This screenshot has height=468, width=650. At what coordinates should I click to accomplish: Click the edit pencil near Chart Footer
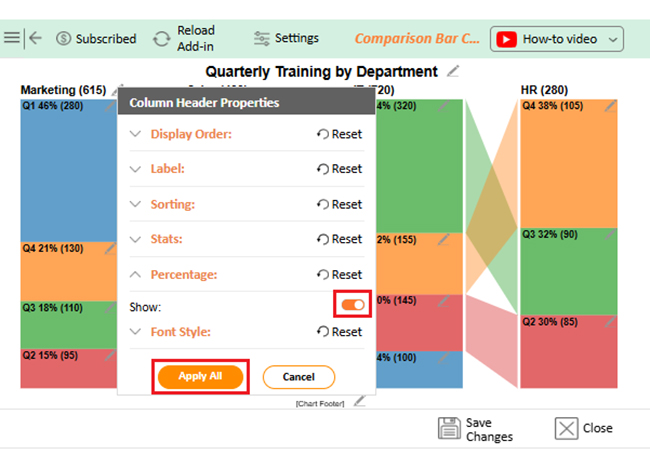tap(359, 401)
